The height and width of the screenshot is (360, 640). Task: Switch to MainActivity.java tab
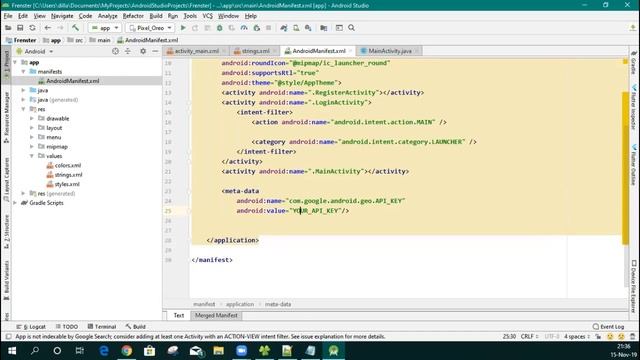coord(389,51)
